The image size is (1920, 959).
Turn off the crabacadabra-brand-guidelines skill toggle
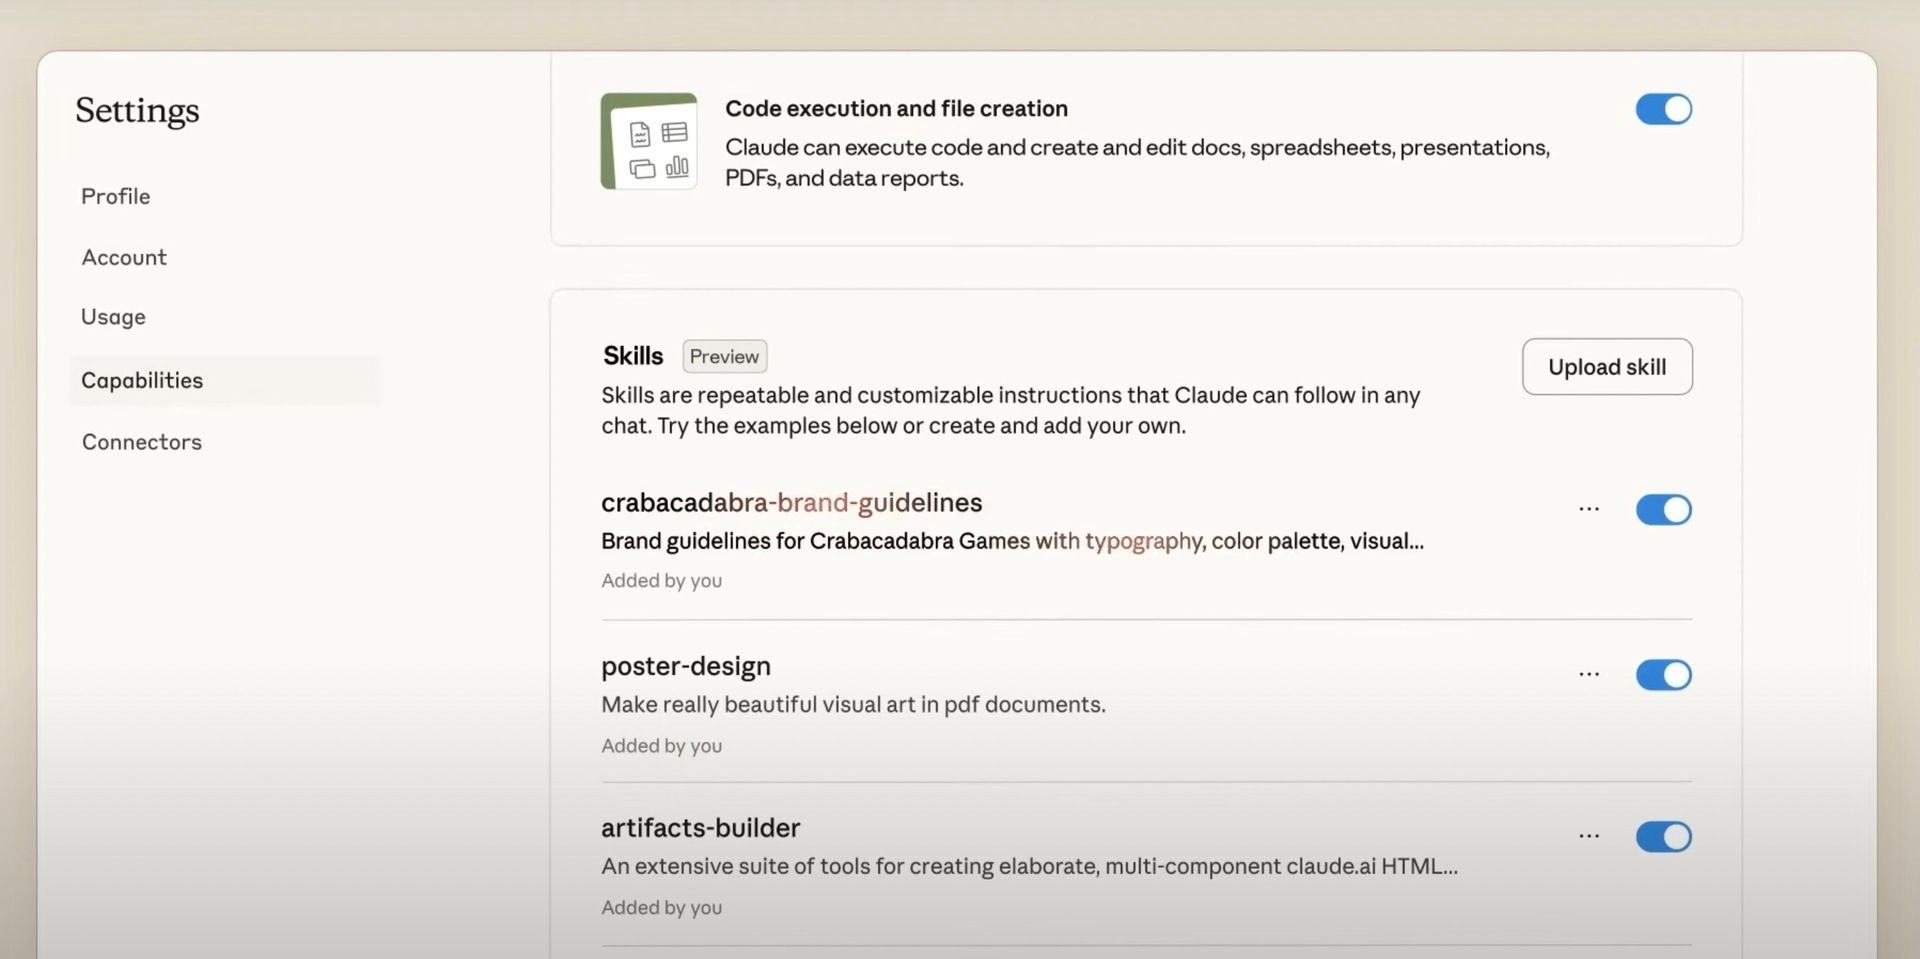1663,509
